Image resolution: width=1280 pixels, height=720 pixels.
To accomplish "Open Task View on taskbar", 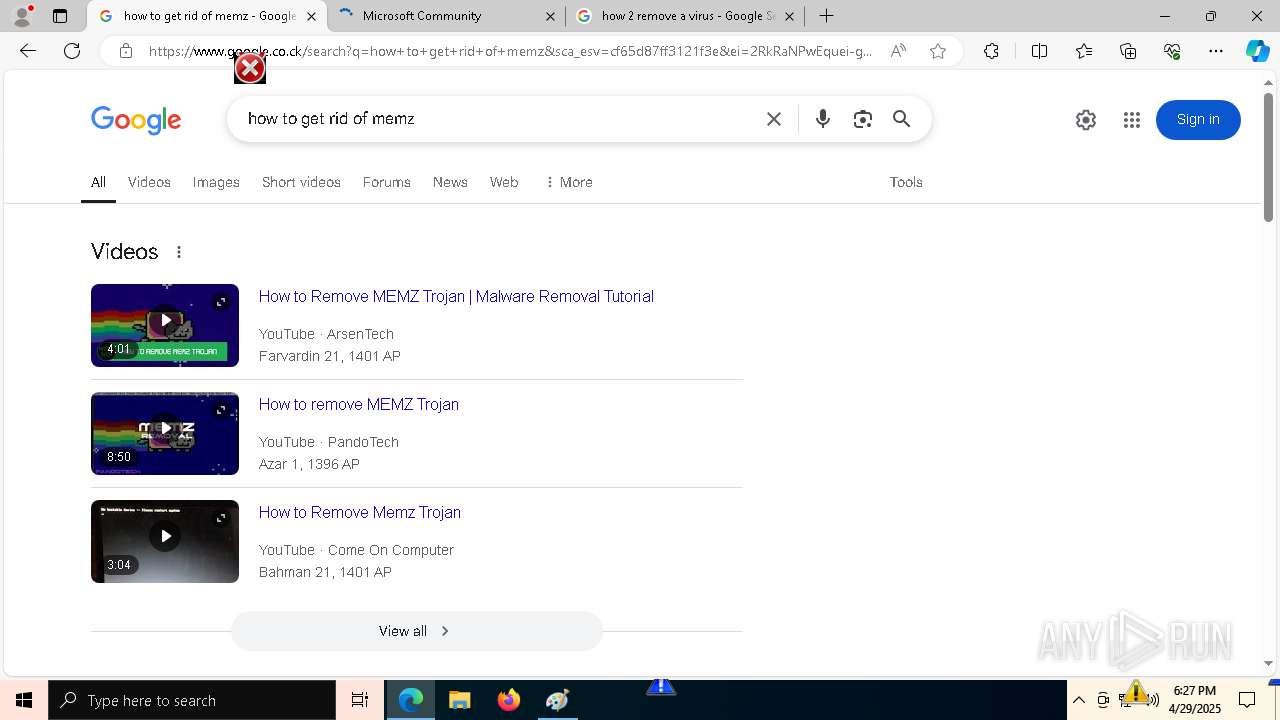I will click(360, 700).
